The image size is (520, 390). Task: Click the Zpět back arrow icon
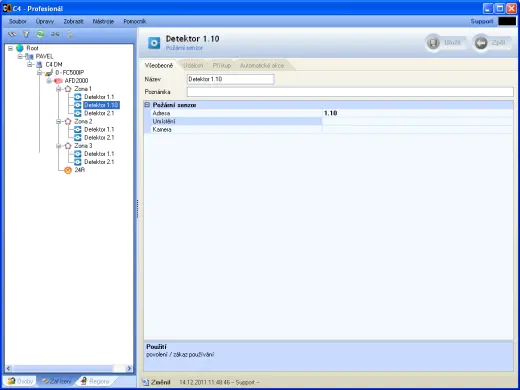coord(481,43)
